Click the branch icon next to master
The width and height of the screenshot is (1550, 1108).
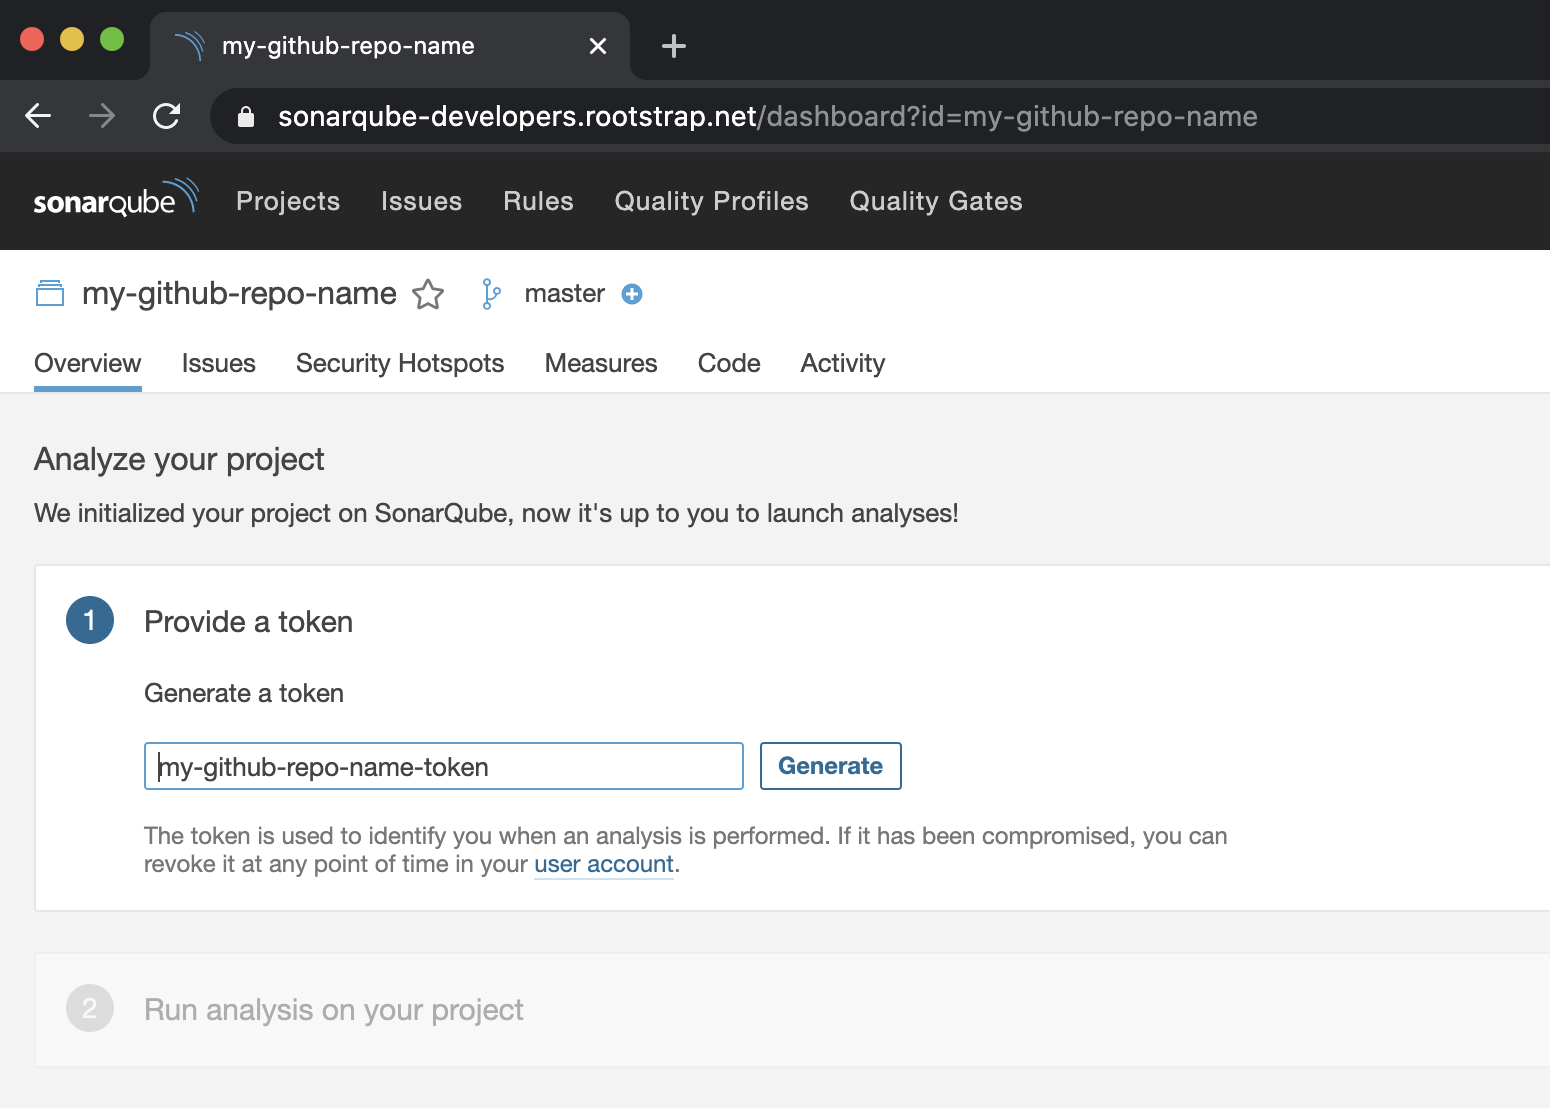(x=490, y=294)
